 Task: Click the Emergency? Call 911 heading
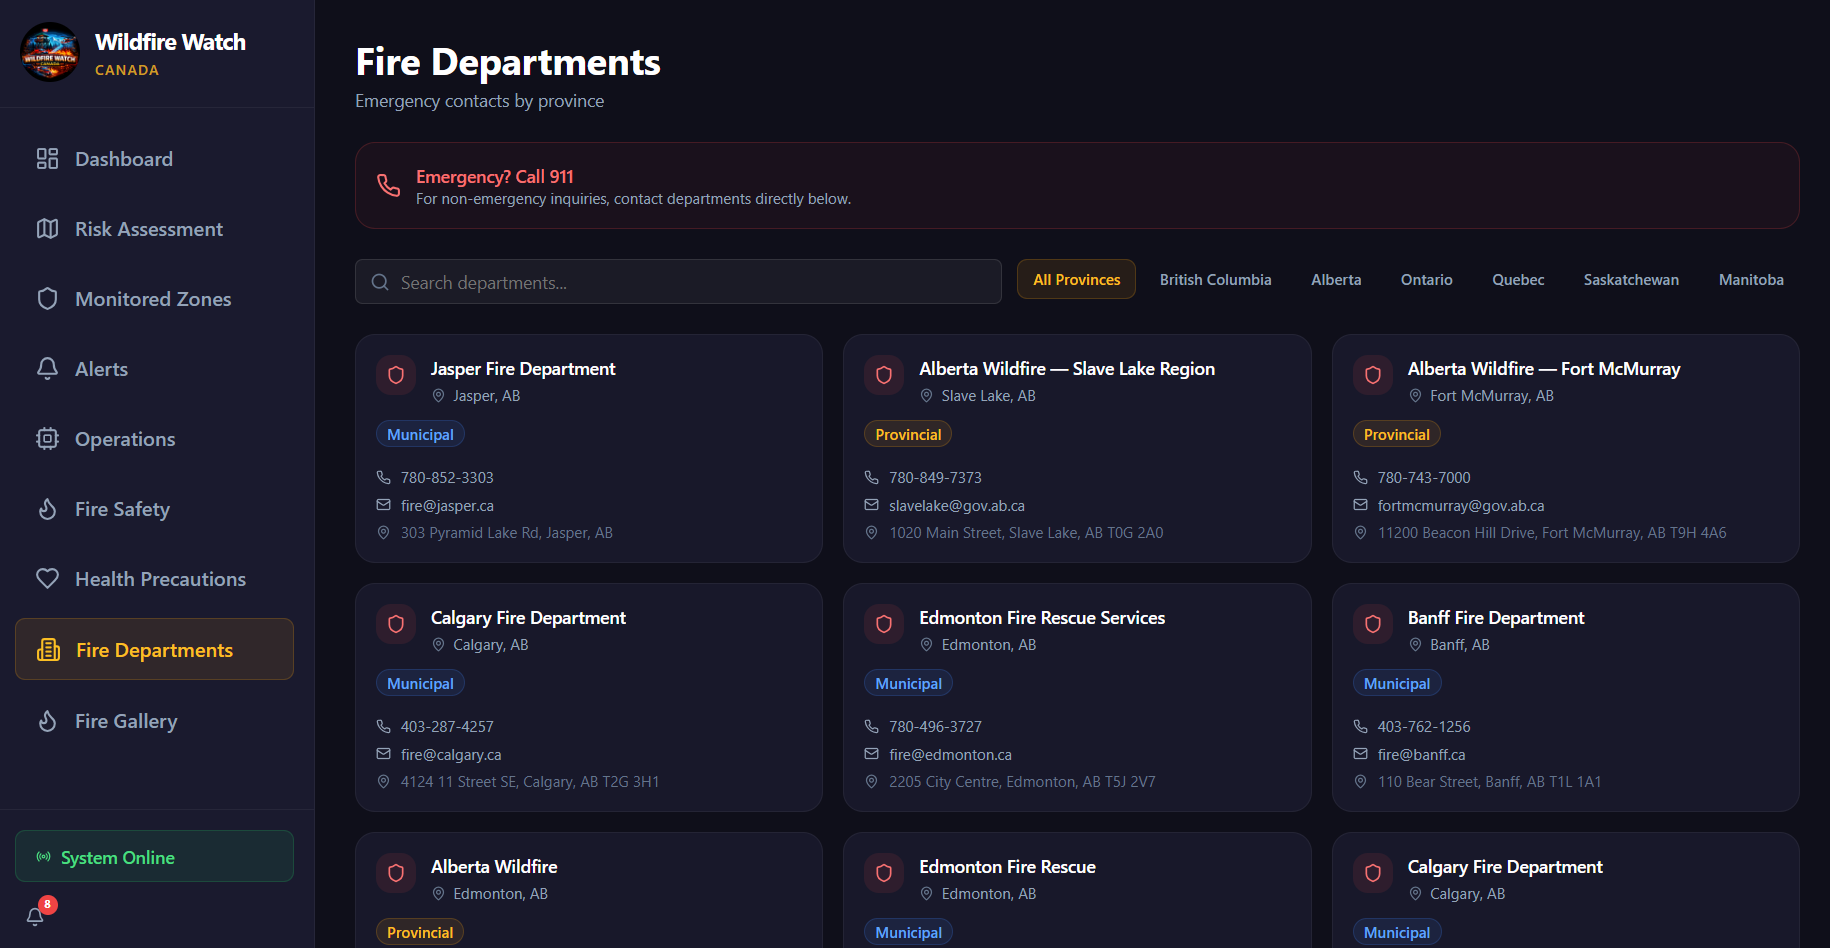495,177
